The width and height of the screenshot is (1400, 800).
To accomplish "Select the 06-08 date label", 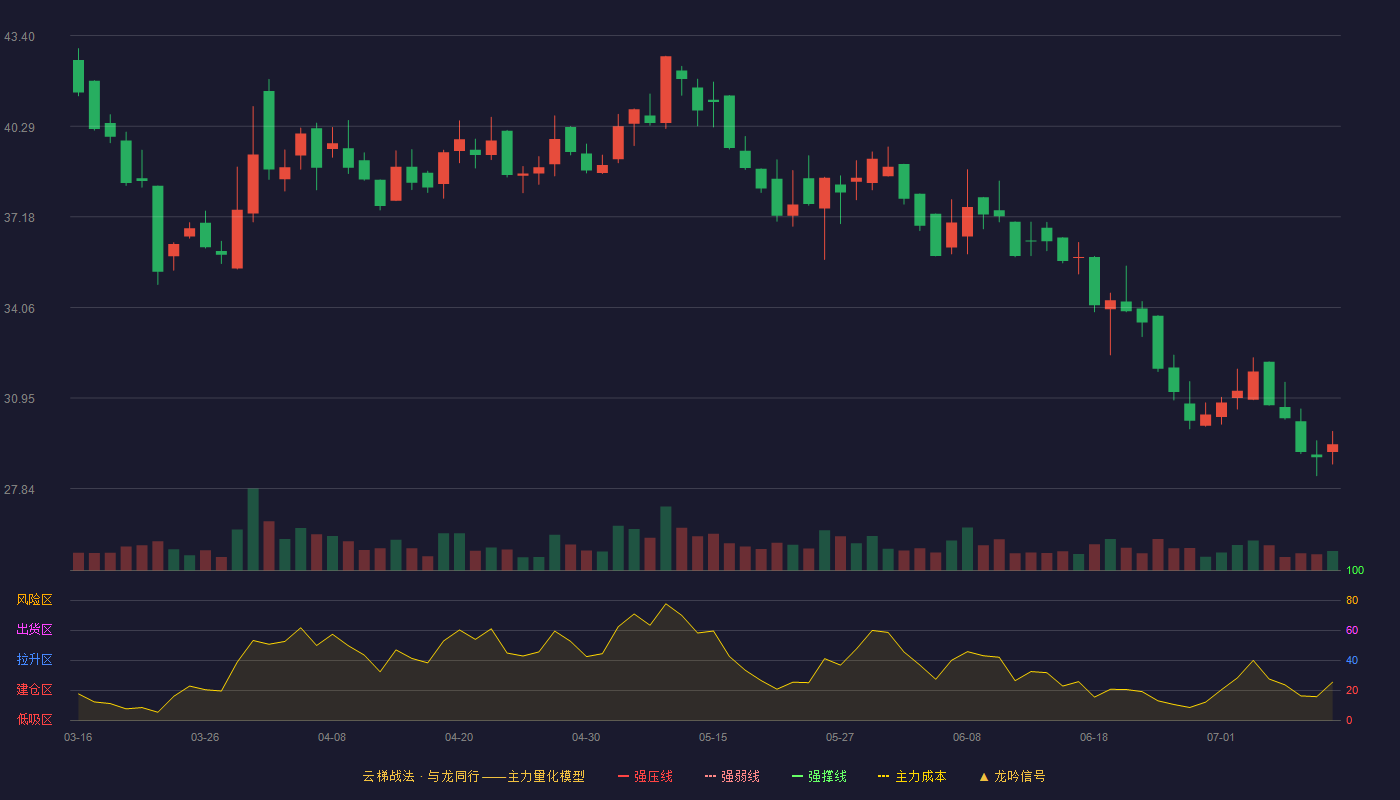I will coord(967,737).
